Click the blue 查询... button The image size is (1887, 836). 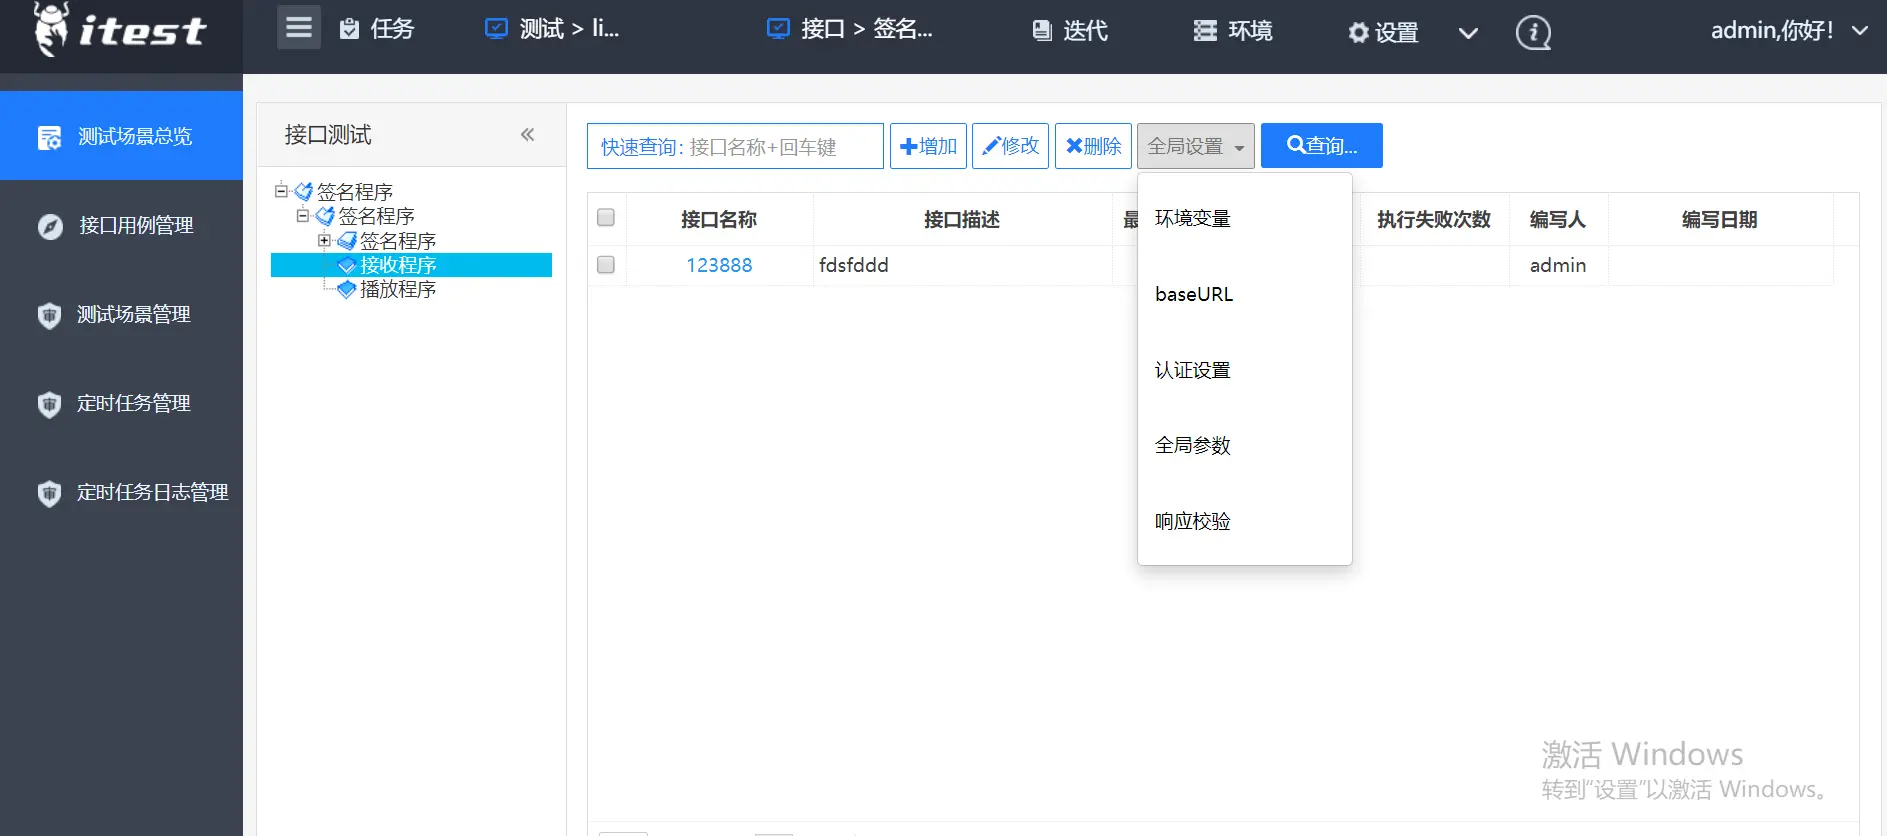coord(1322,146)
